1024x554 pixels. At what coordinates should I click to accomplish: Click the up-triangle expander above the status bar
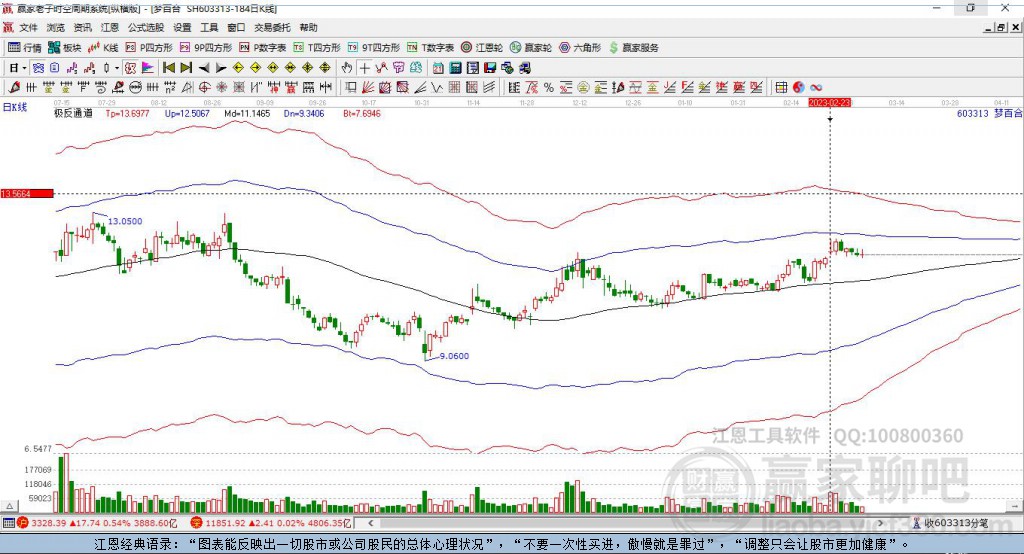tap(9, 506)
